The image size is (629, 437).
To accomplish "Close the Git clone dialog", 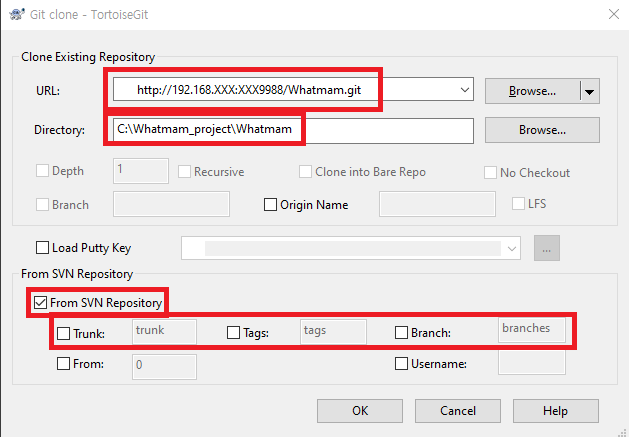I will pyautogui.click(x=613, y=14).
